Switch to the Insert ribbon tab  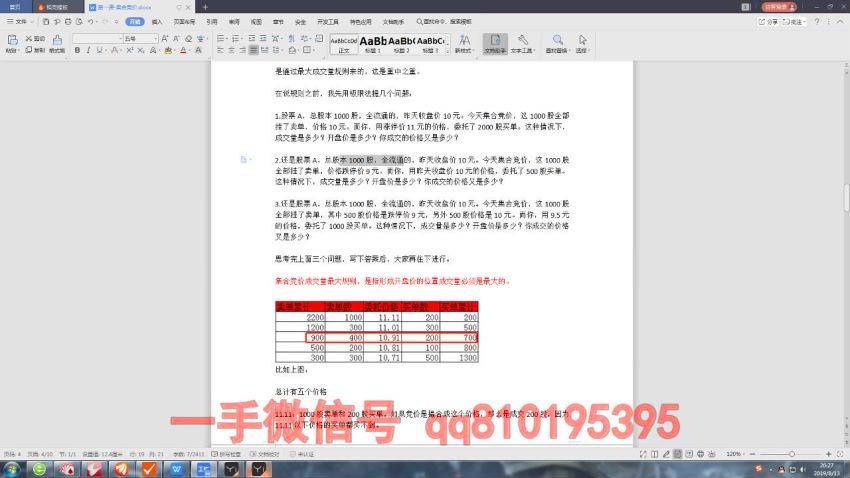click(x=157, y=20)
